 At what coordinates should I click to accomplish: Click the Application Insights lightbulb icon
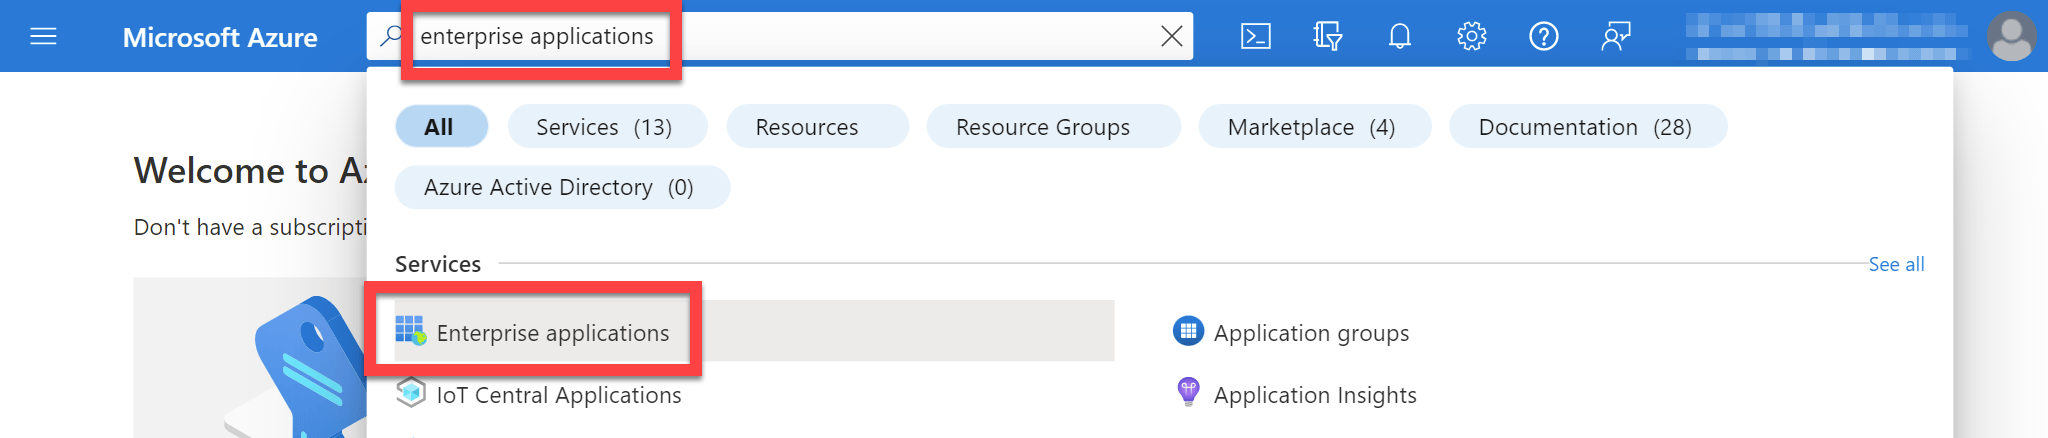pyautogui.click(x=1188, y=392)
